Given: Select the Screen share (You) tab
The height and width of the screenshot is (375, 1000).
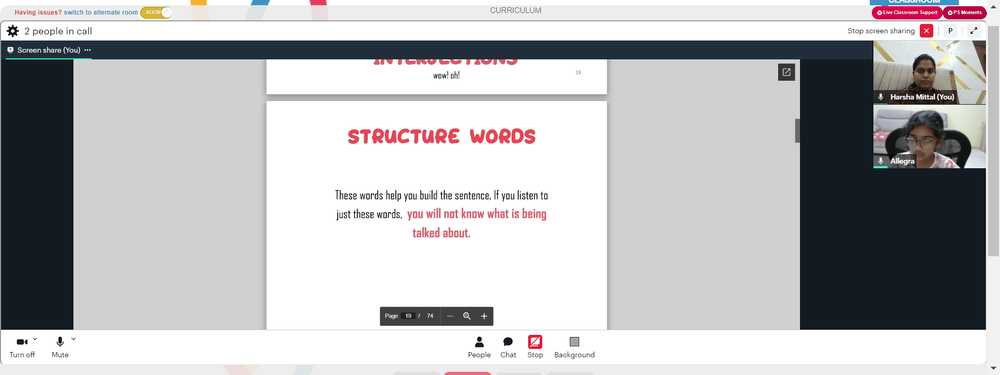Looking at the screenshot, I should (48, 50).
